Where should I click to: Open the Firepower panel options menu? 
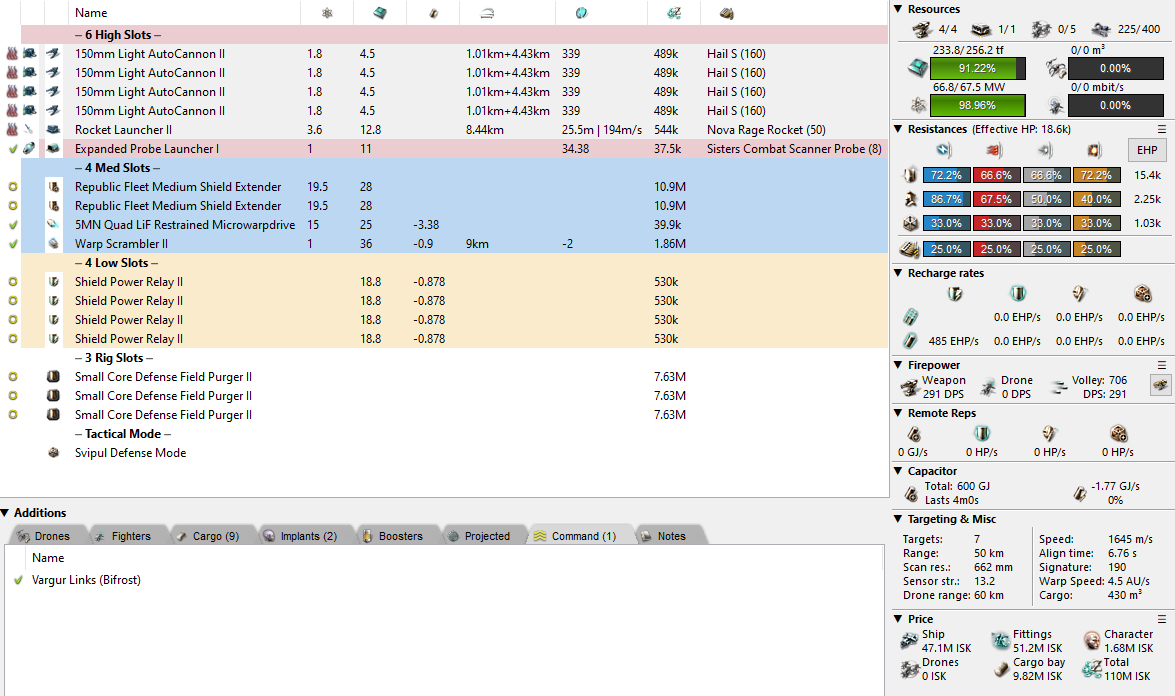[x=1162, y=365]
